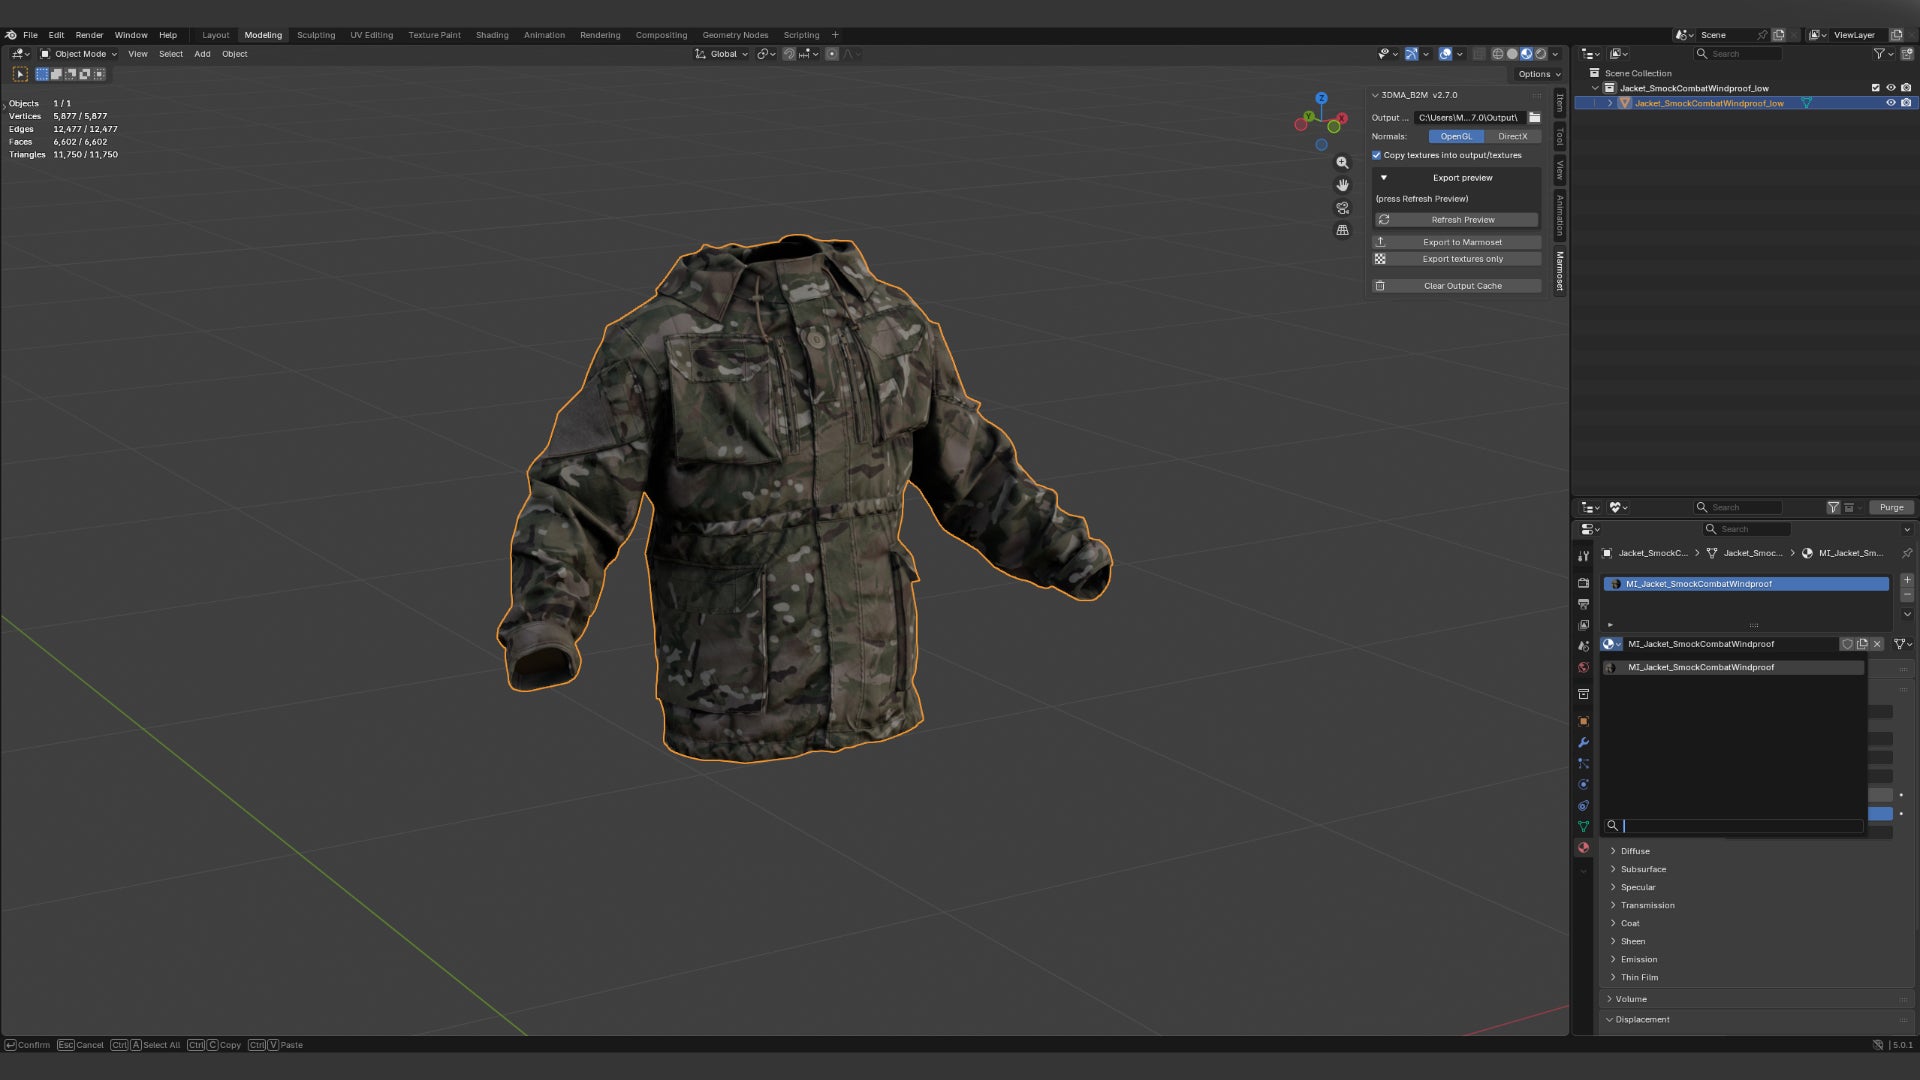Open Global transform orientation dropdown

721,54
